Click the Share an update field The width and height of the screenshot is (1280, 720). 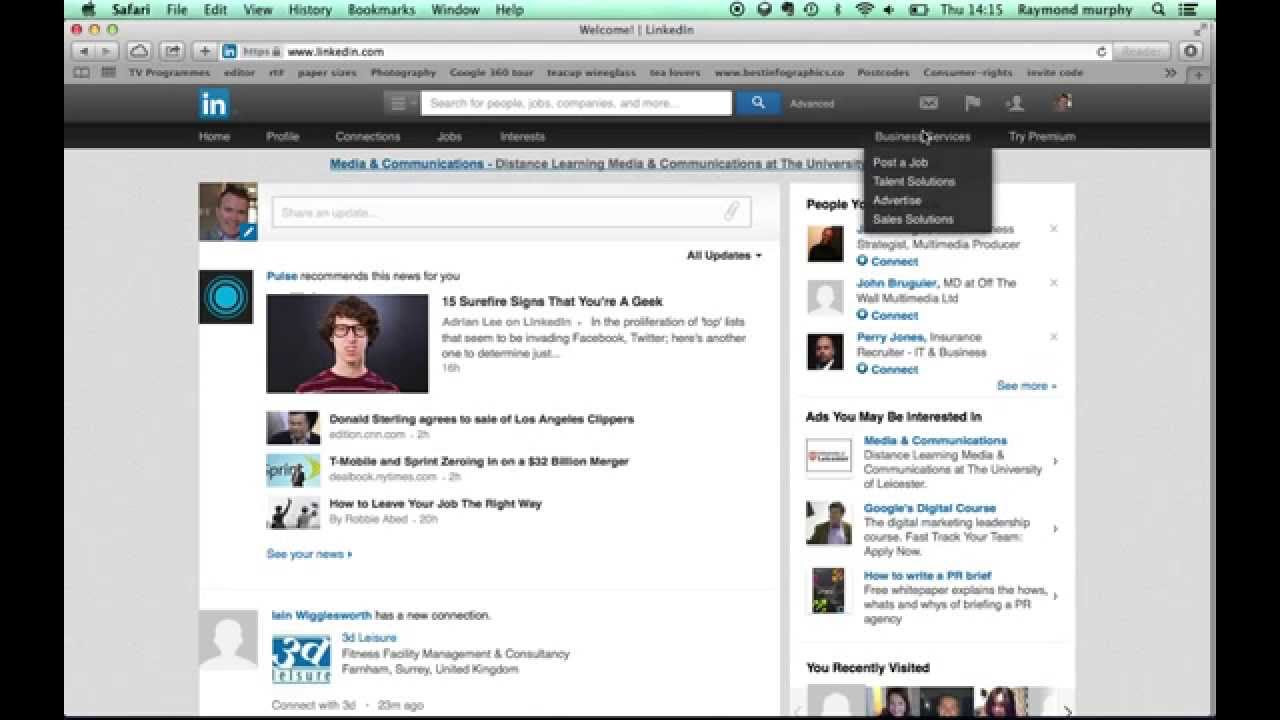pyautogui.click(x=511, y=212)
